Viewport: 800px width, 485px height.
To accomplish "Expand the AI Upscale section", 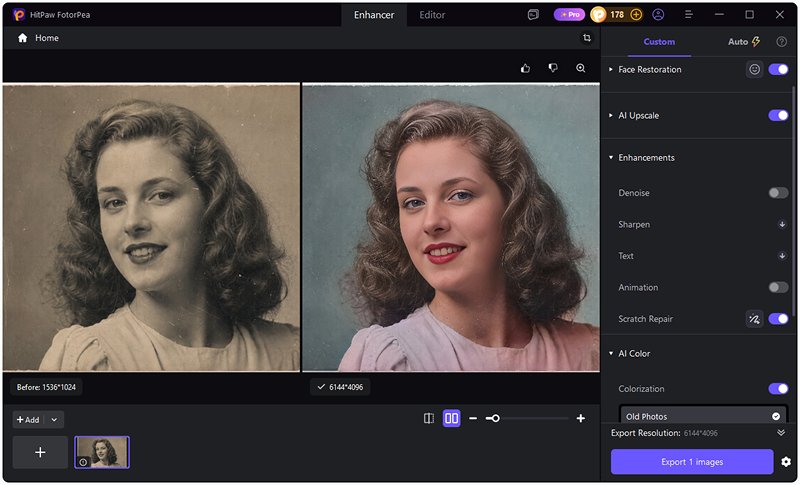I will (x=611, y=115).
